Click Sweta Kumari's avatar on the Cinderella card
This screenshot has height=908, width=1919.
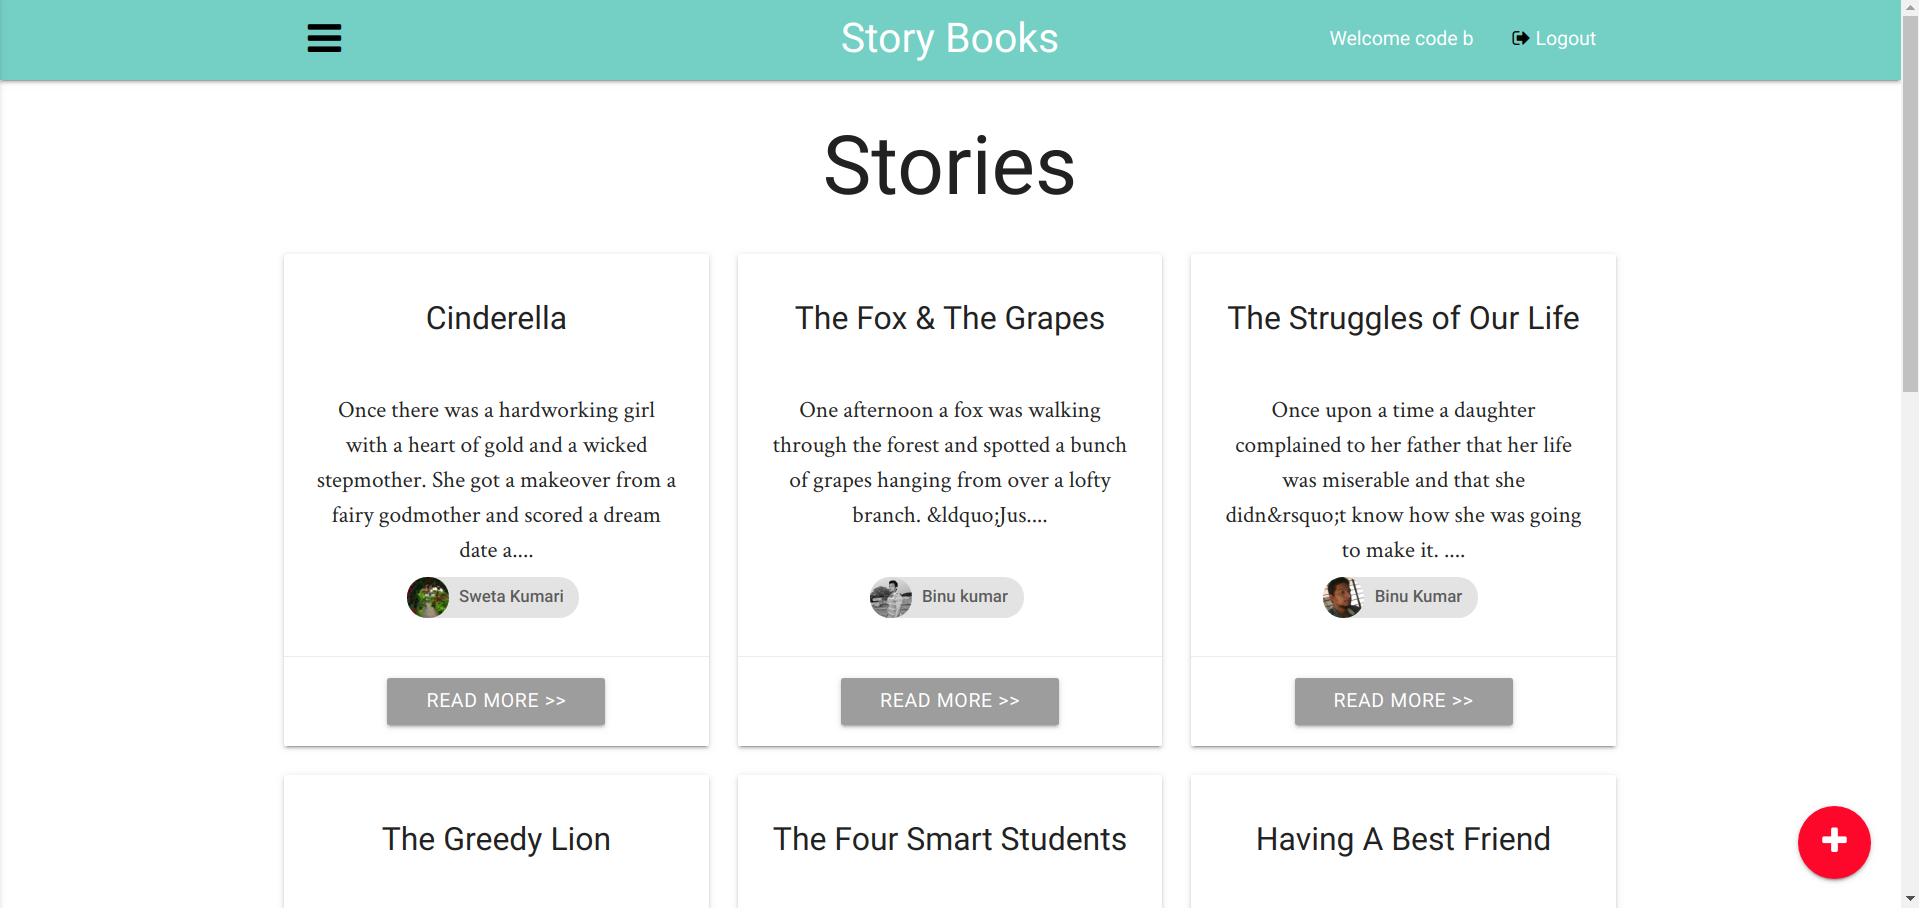(x=428, y=597)
